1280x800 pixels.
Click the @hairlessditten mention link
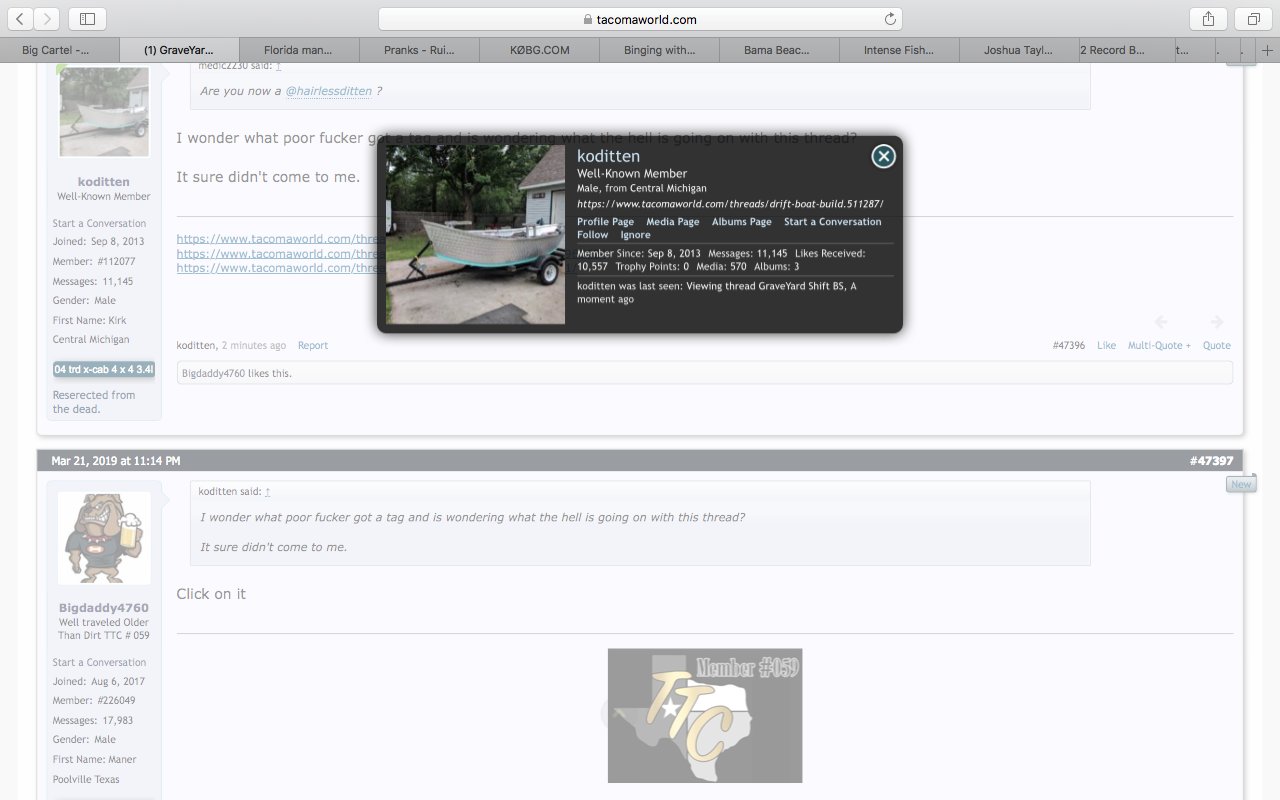pyautogui.click(x=328, y=91)
